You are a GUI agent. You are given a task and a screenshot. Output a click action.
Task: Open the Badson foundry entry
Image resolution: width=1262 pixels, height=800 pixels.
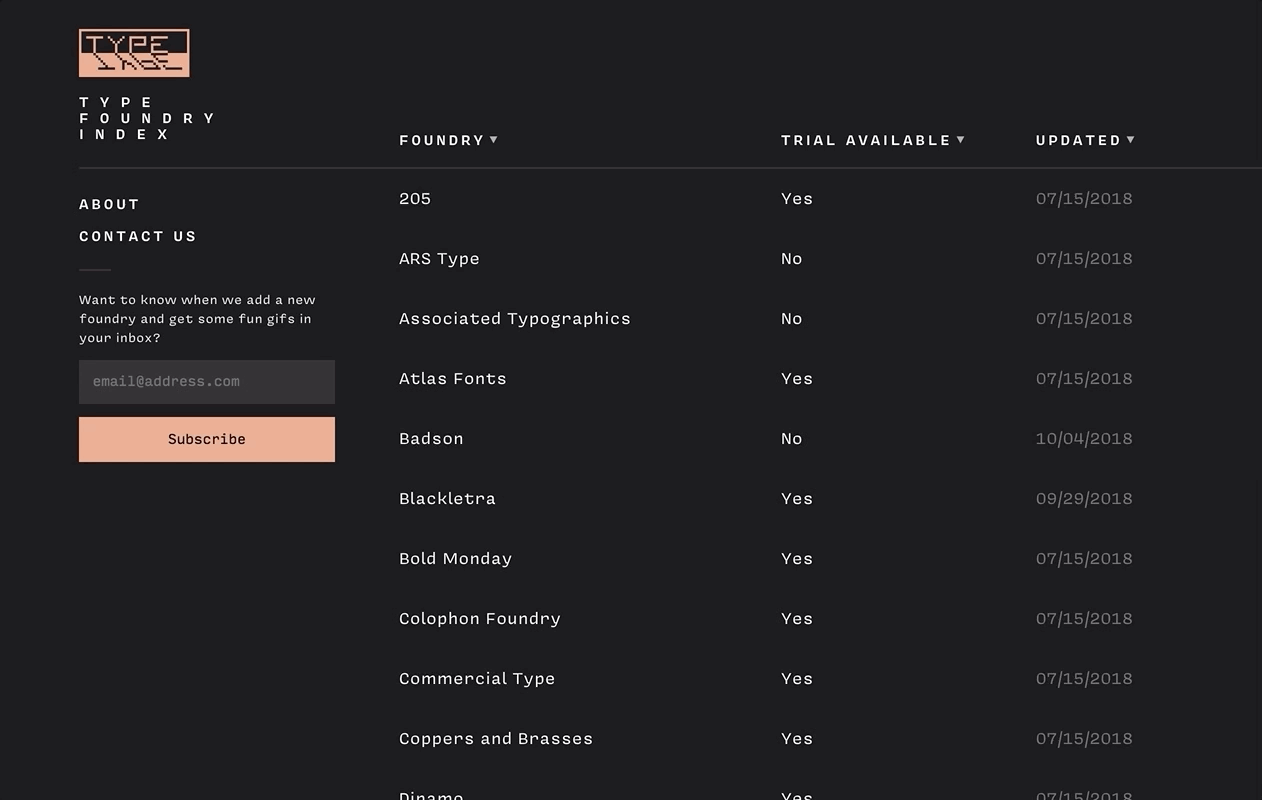coord(431,439)
